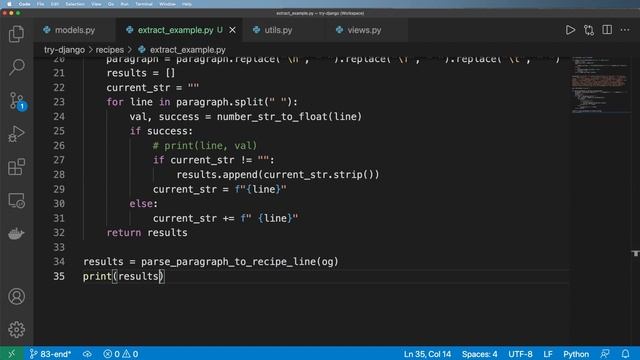Split the editor to the right
Screen dimensions: 640x360
point(607,30)
